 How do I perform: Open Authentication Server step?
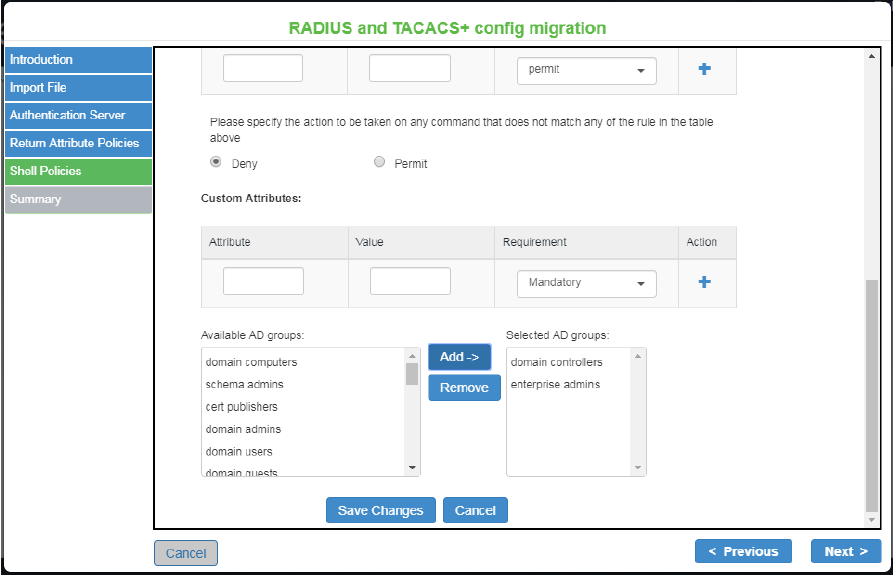pos(79,116)
